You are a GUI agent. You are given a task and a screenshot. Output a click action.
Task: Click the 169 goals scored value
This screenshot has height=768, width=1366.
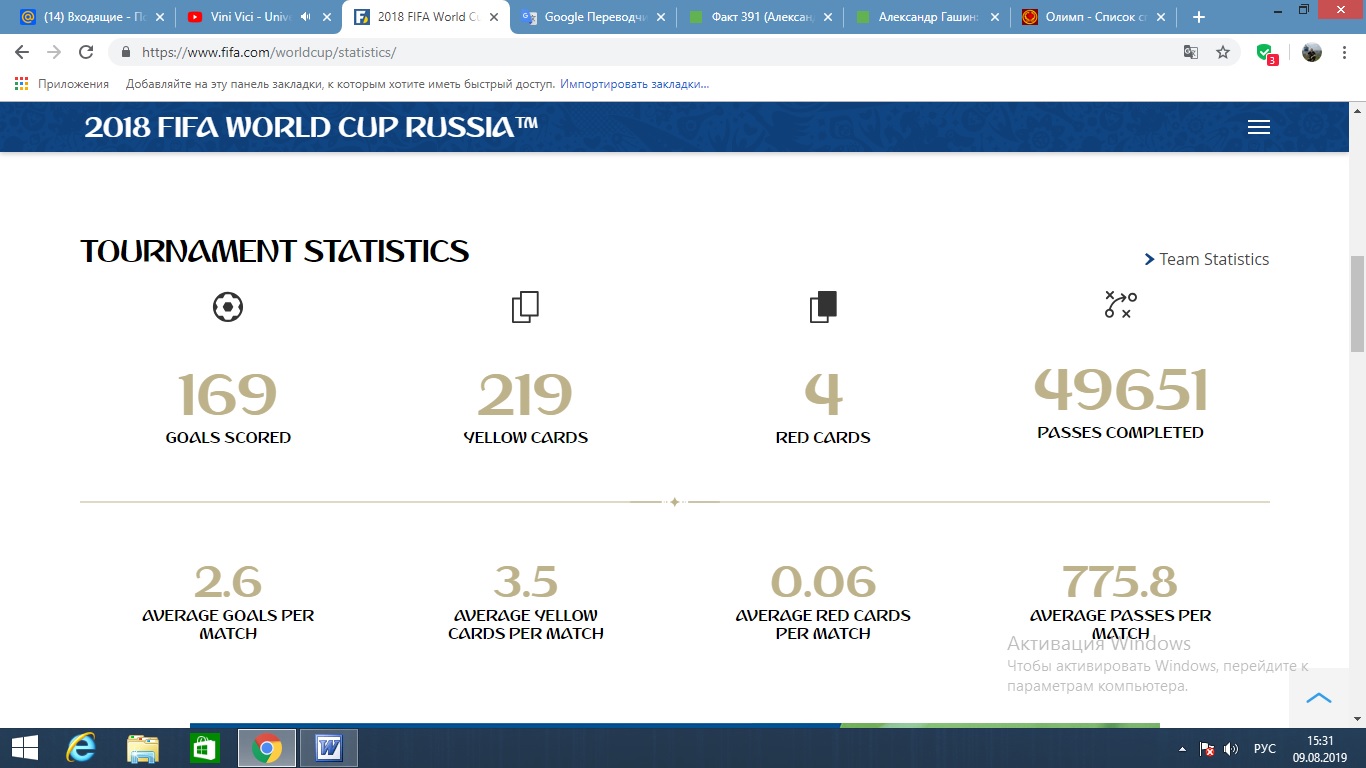click(228, 394)
